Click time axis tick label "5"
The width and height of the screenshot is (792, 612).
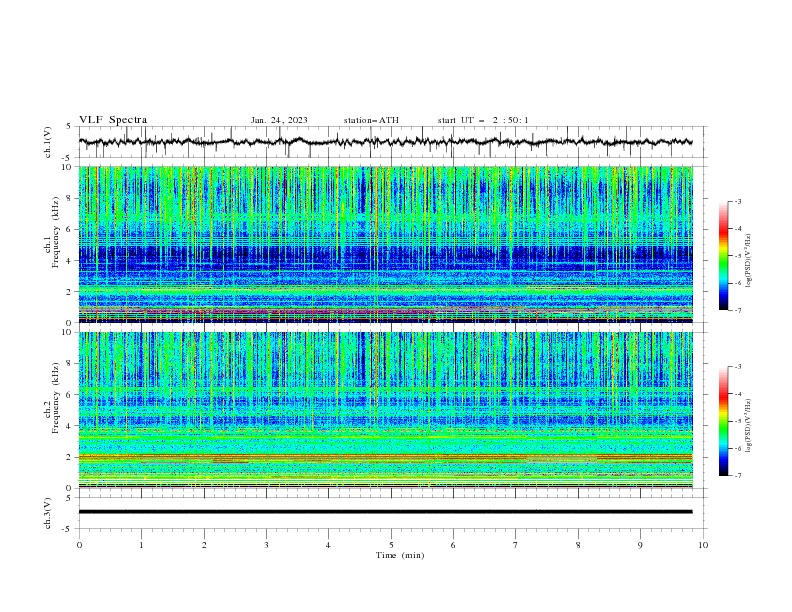tap(391, 545)
